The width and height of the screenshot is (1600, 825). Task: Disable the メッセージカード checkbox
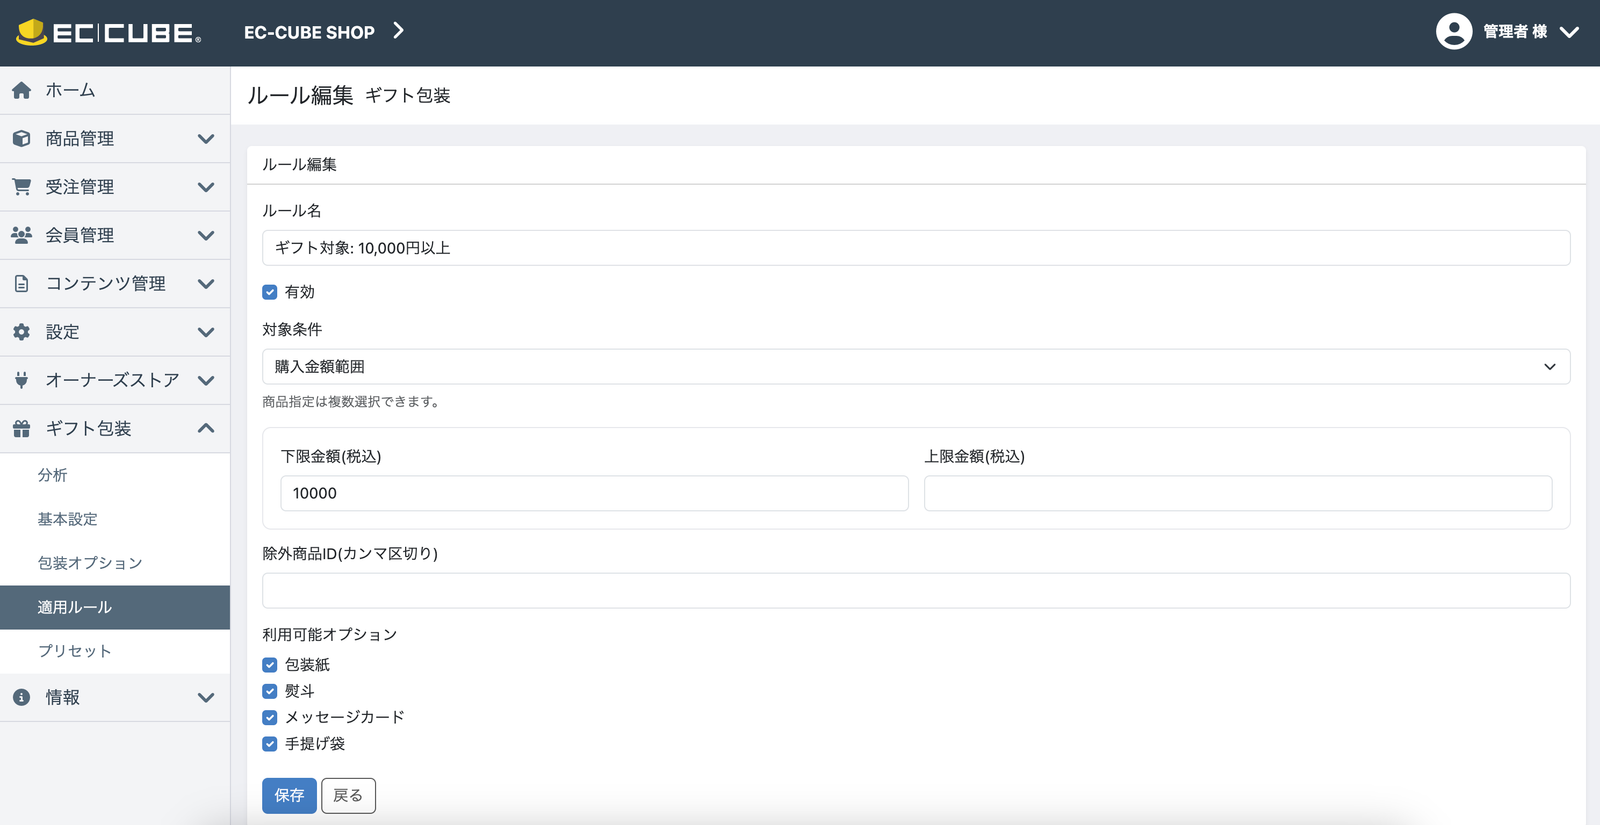(x=270, y=718)
